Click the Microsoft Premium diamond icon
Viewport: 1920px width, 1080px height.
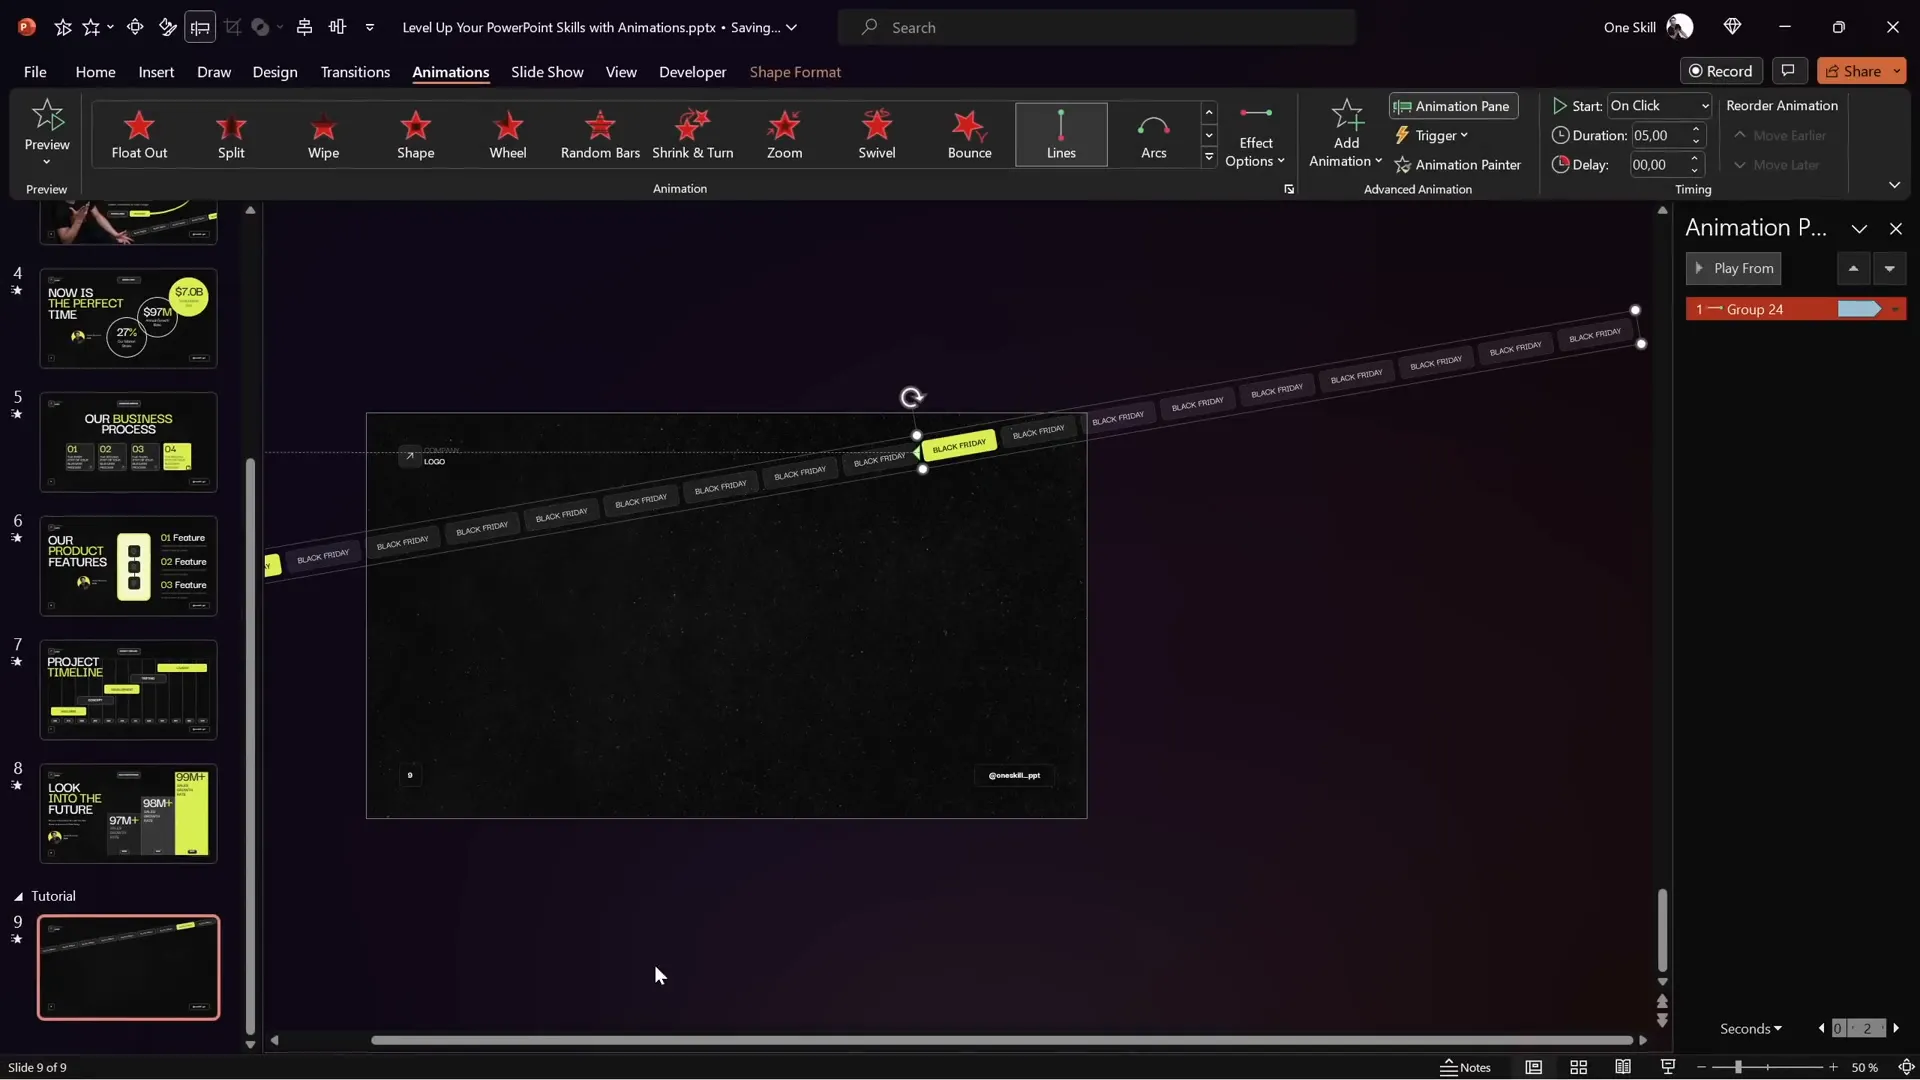[1732, 27]
